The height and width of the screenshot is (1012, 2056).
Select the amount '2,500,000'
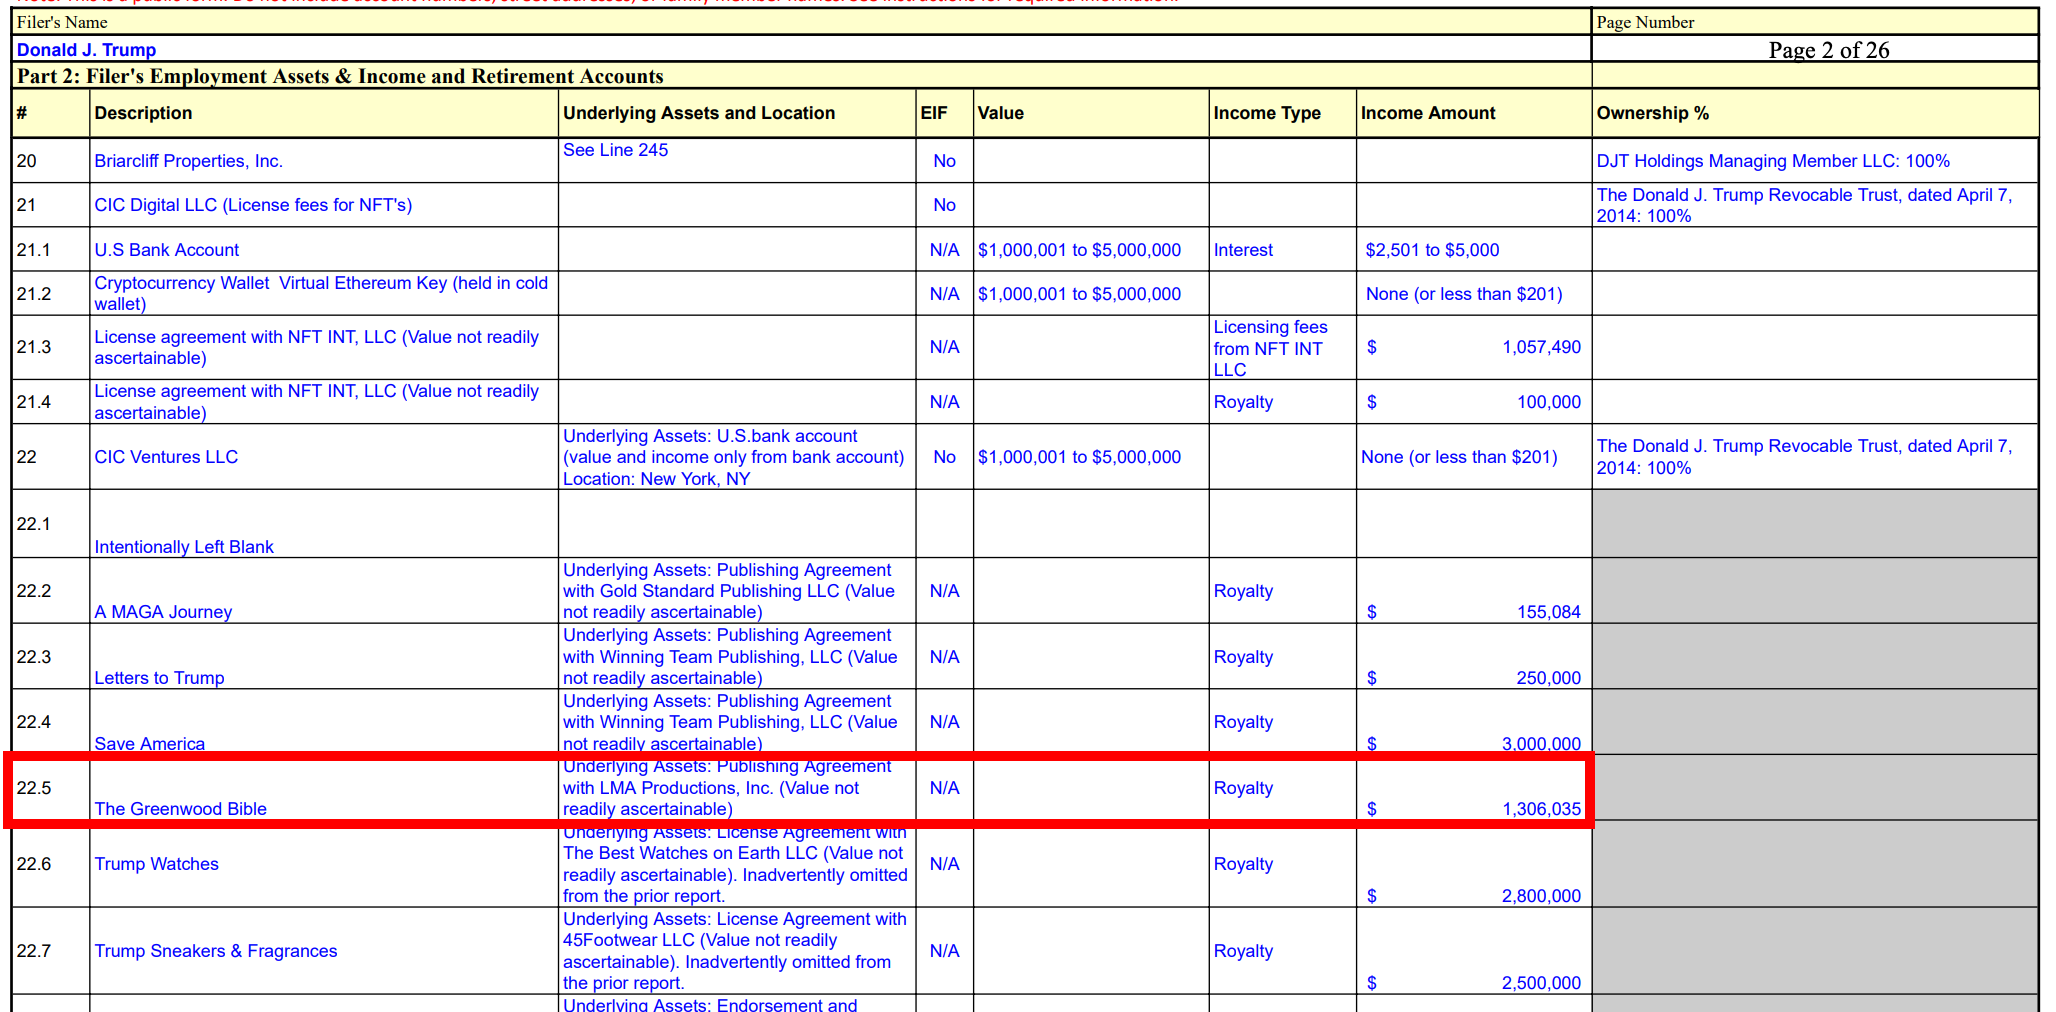pyautogui.click(x=1541, y=983)
